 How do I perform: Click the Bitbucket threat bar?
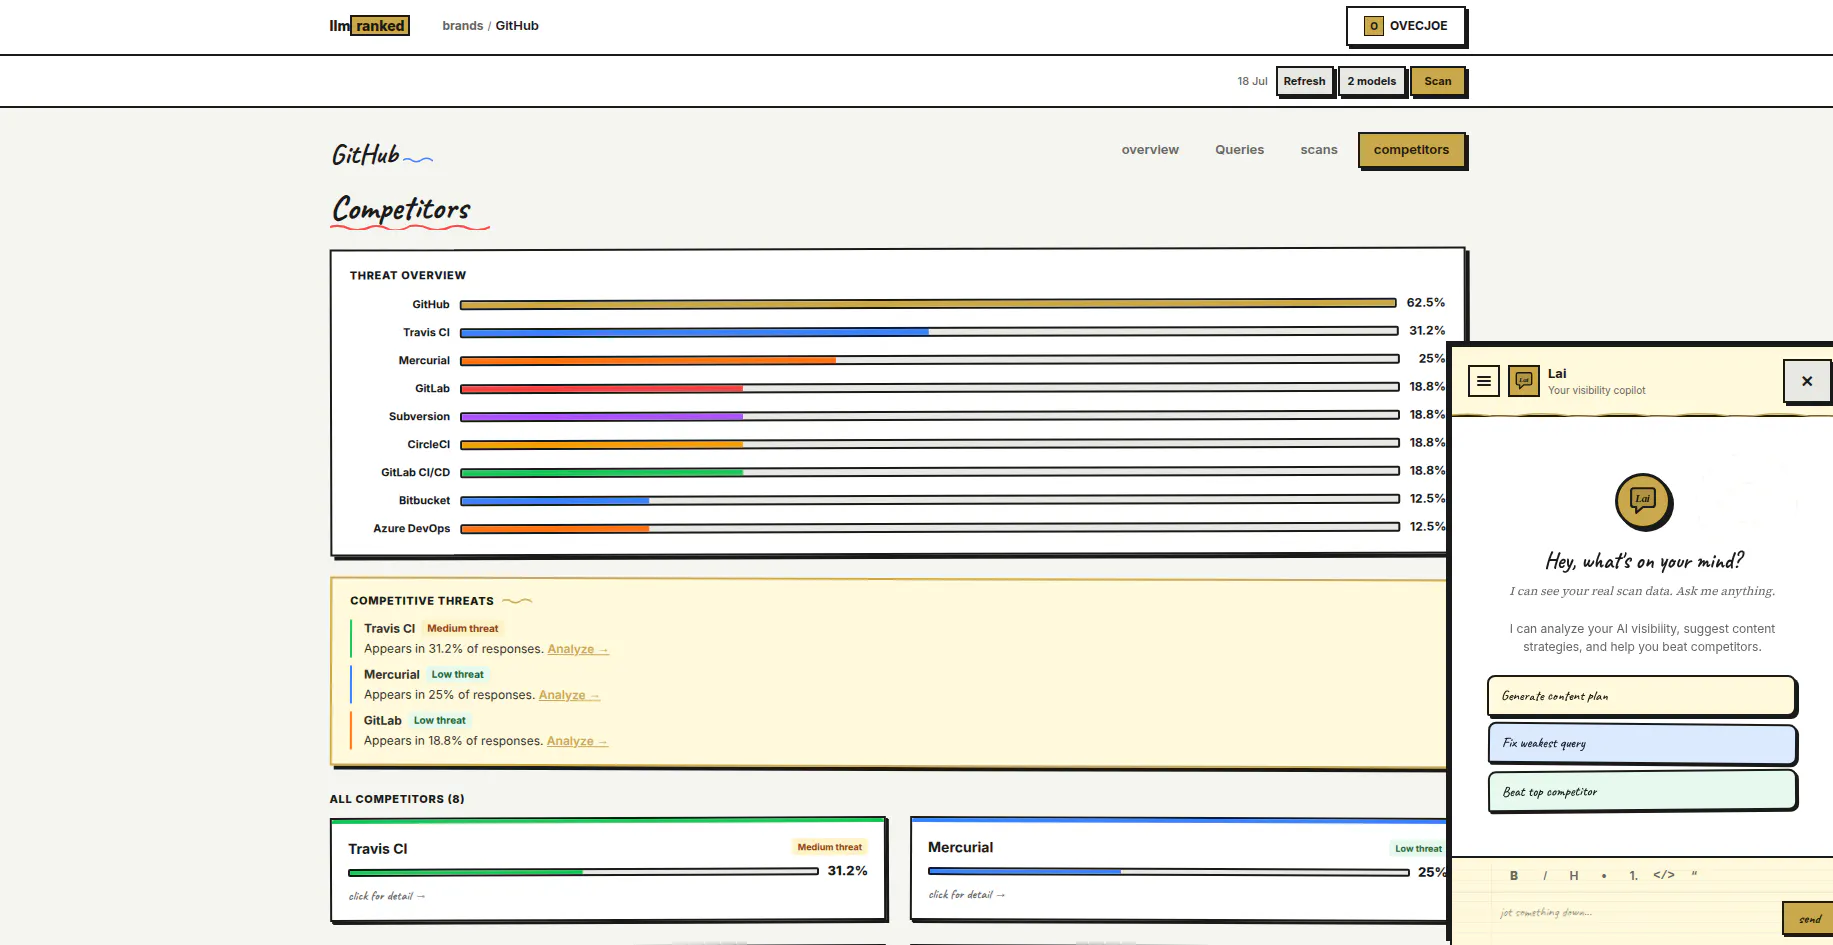(930, 499)
